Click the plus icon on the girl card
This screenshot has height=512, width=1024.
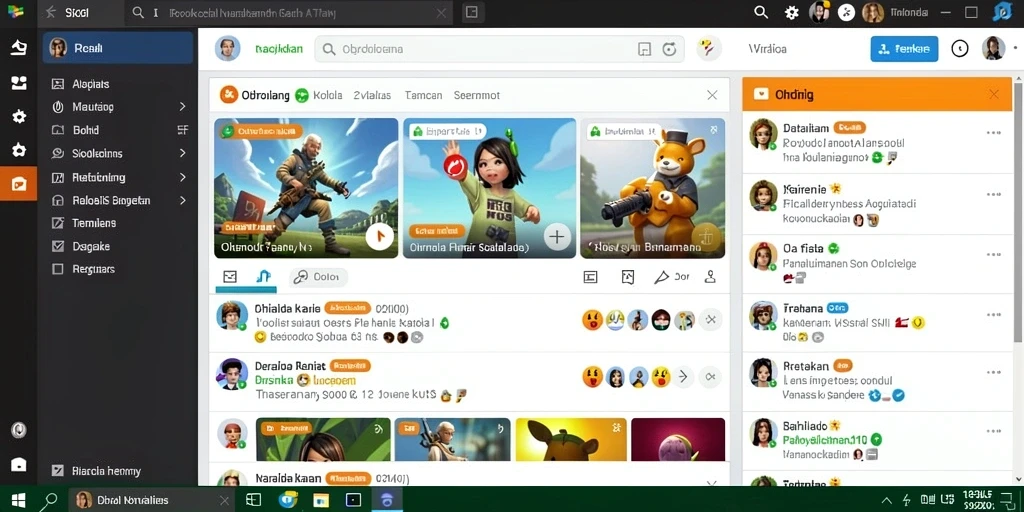click(x=557, y=237)
